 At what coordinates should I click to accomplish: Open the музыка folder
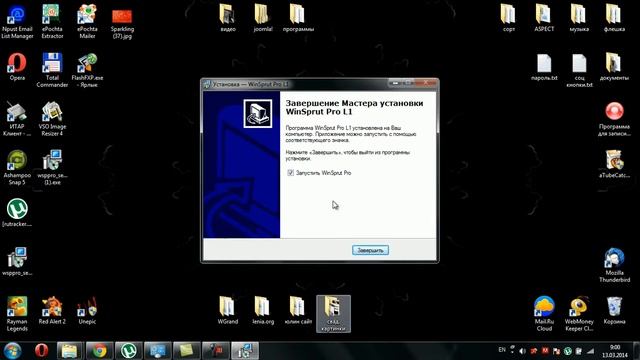coord(579,18)
